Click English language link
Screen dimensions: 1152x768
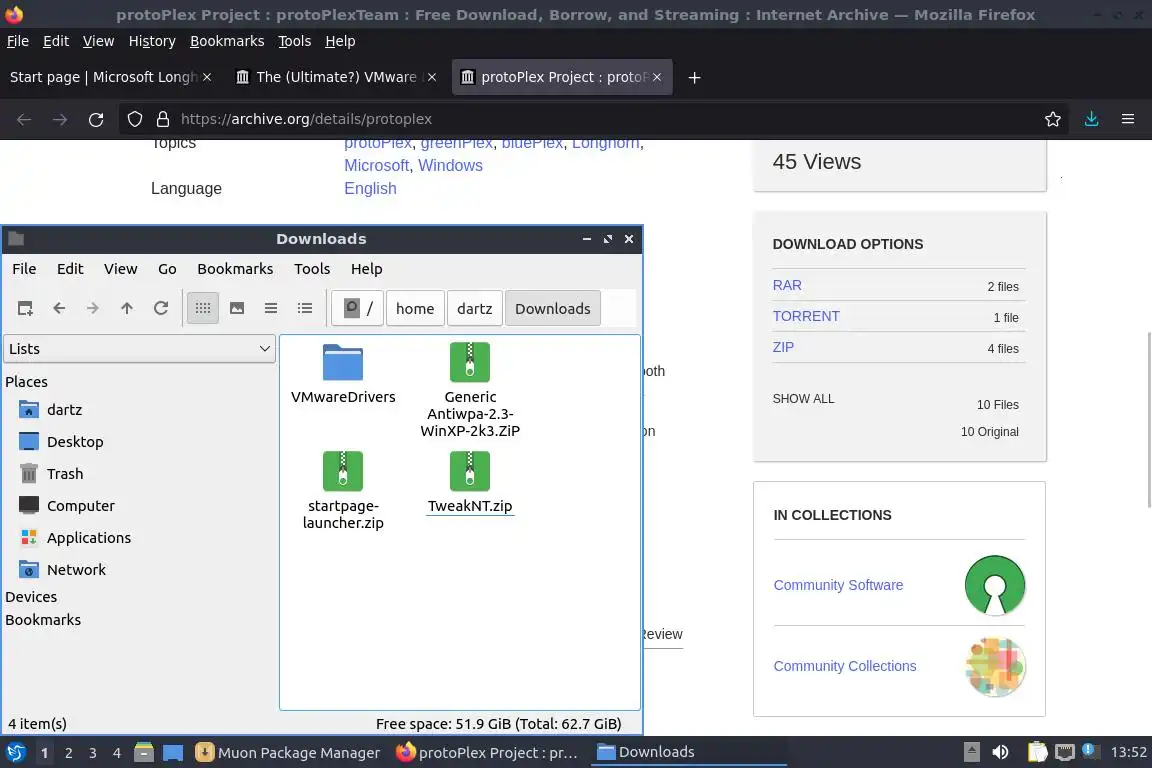point(370,188)
